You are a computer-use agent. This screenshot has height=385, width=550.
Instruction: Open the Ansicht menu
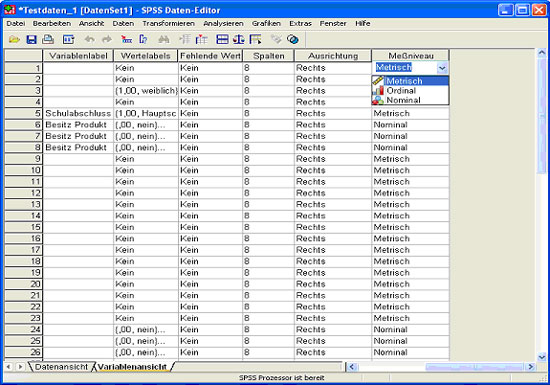92,23
